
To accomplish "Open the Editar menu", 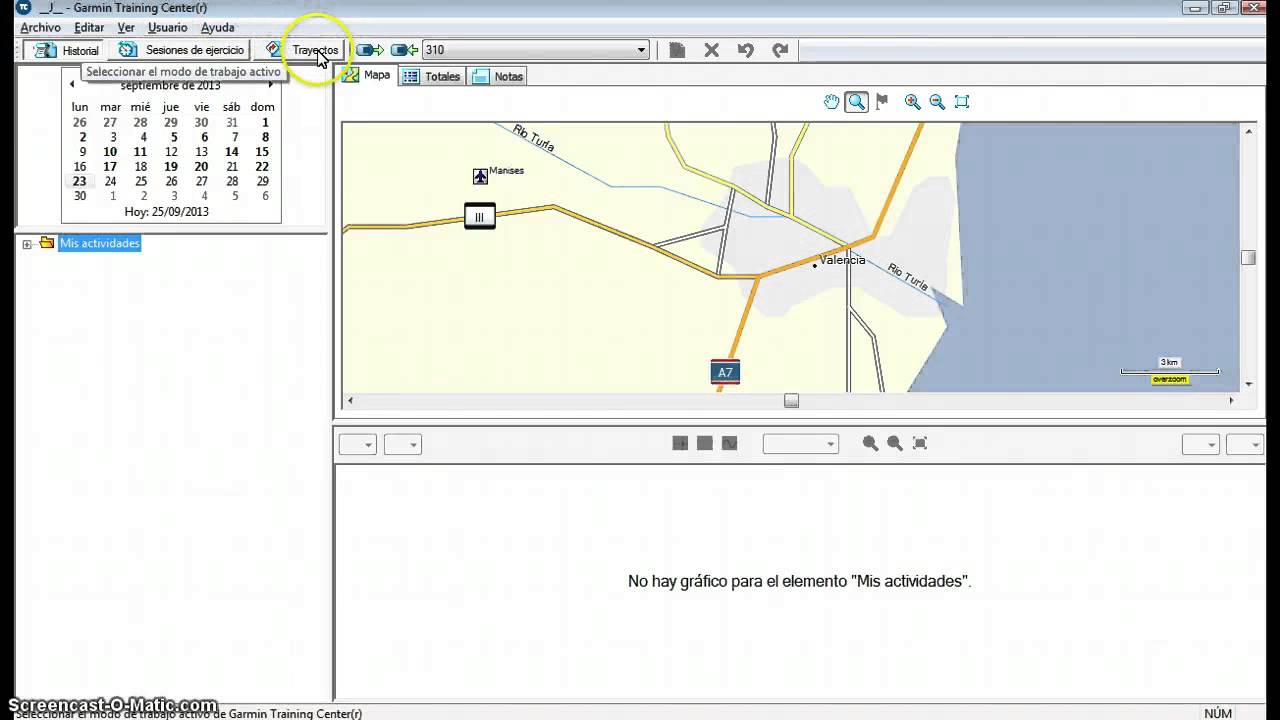I will pos(89,28).
